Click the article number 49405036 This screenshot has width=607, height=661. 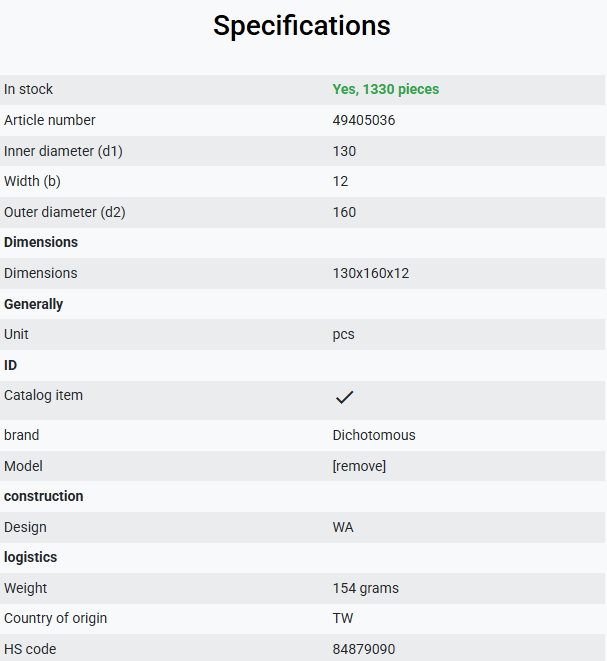pos(364,121)
